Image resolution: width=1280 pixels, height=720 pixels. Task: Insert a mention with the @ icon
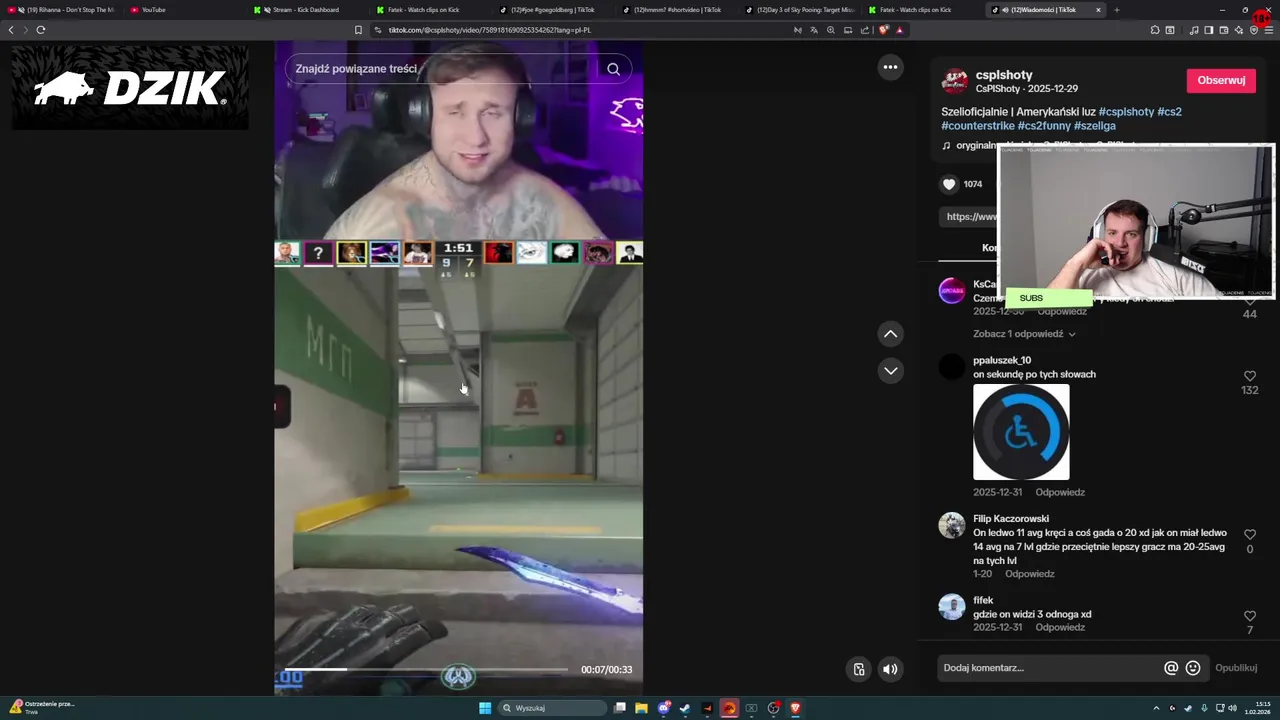(1171, 668)
